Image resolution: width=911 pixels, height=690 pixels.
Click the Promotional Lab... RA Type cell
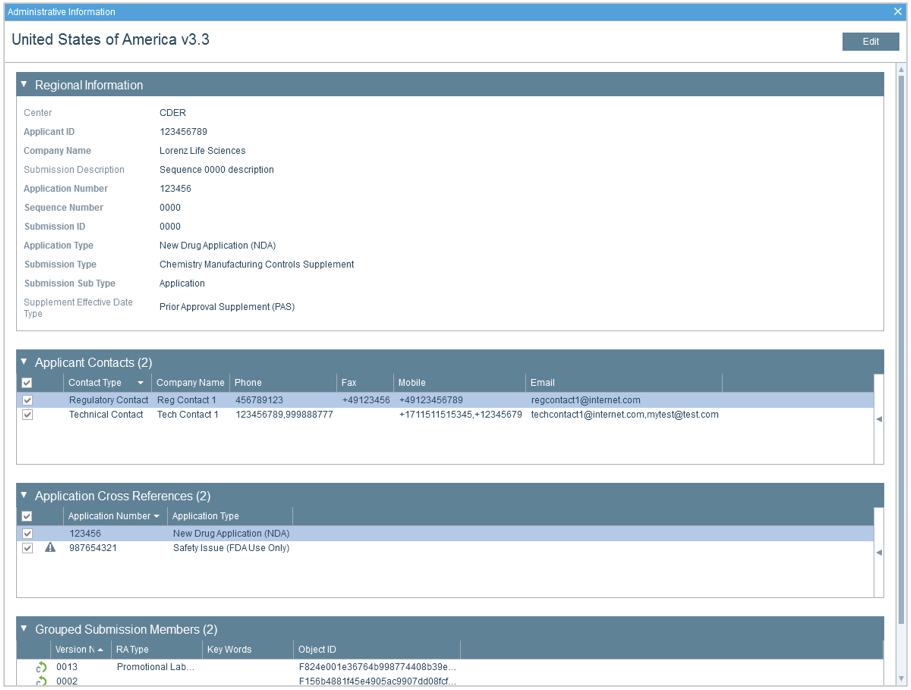pos(156,667)
